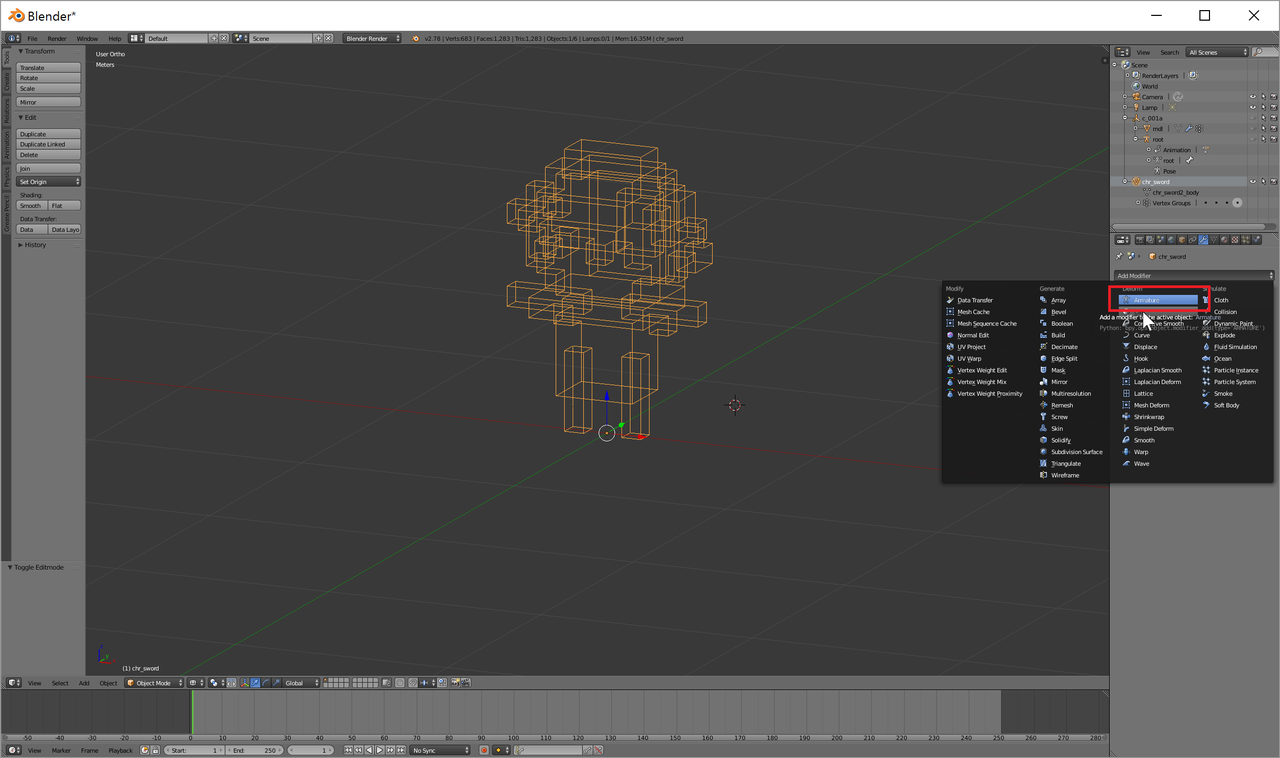1280x758 pixels.
Task: Expand the History panel
Action: pos(35,245)
